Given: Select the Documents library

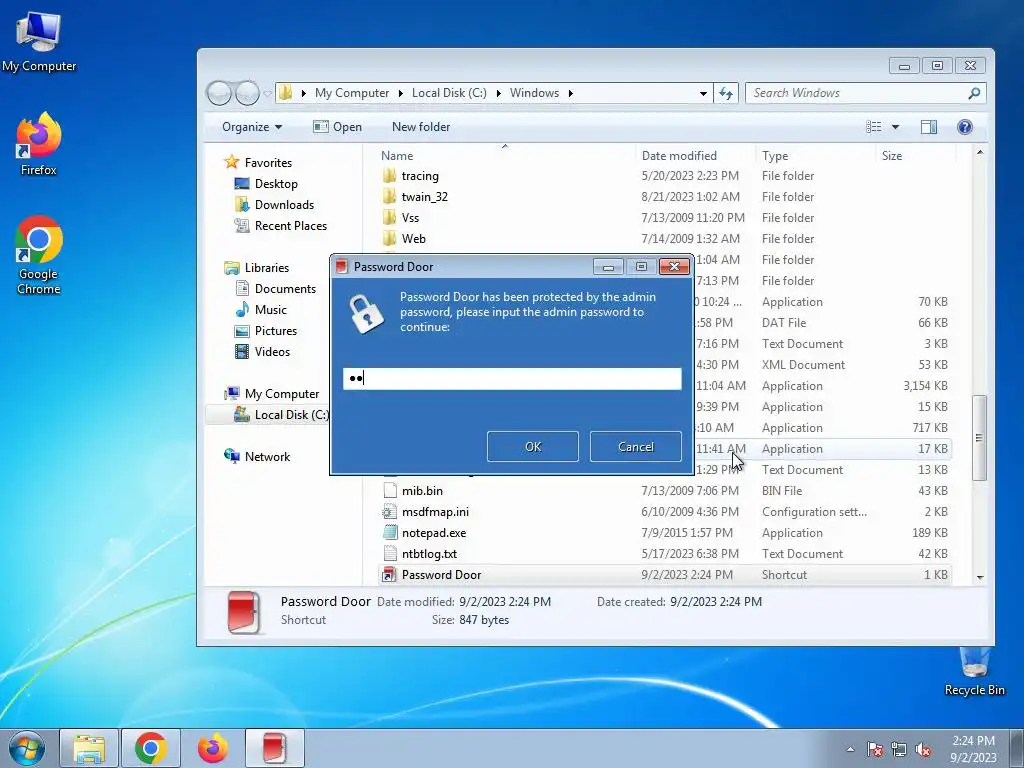Looking at the screenshot, I should tap(275, 289).
